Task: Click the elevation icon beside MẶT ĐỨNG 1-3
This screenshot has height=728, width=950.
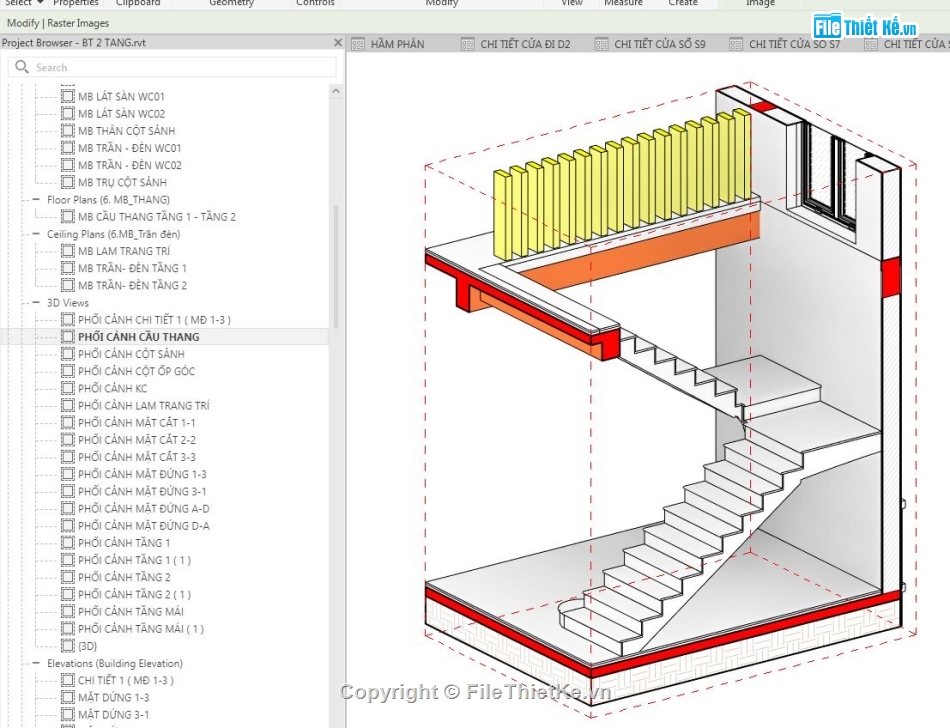Action: (x=68, y=697)
